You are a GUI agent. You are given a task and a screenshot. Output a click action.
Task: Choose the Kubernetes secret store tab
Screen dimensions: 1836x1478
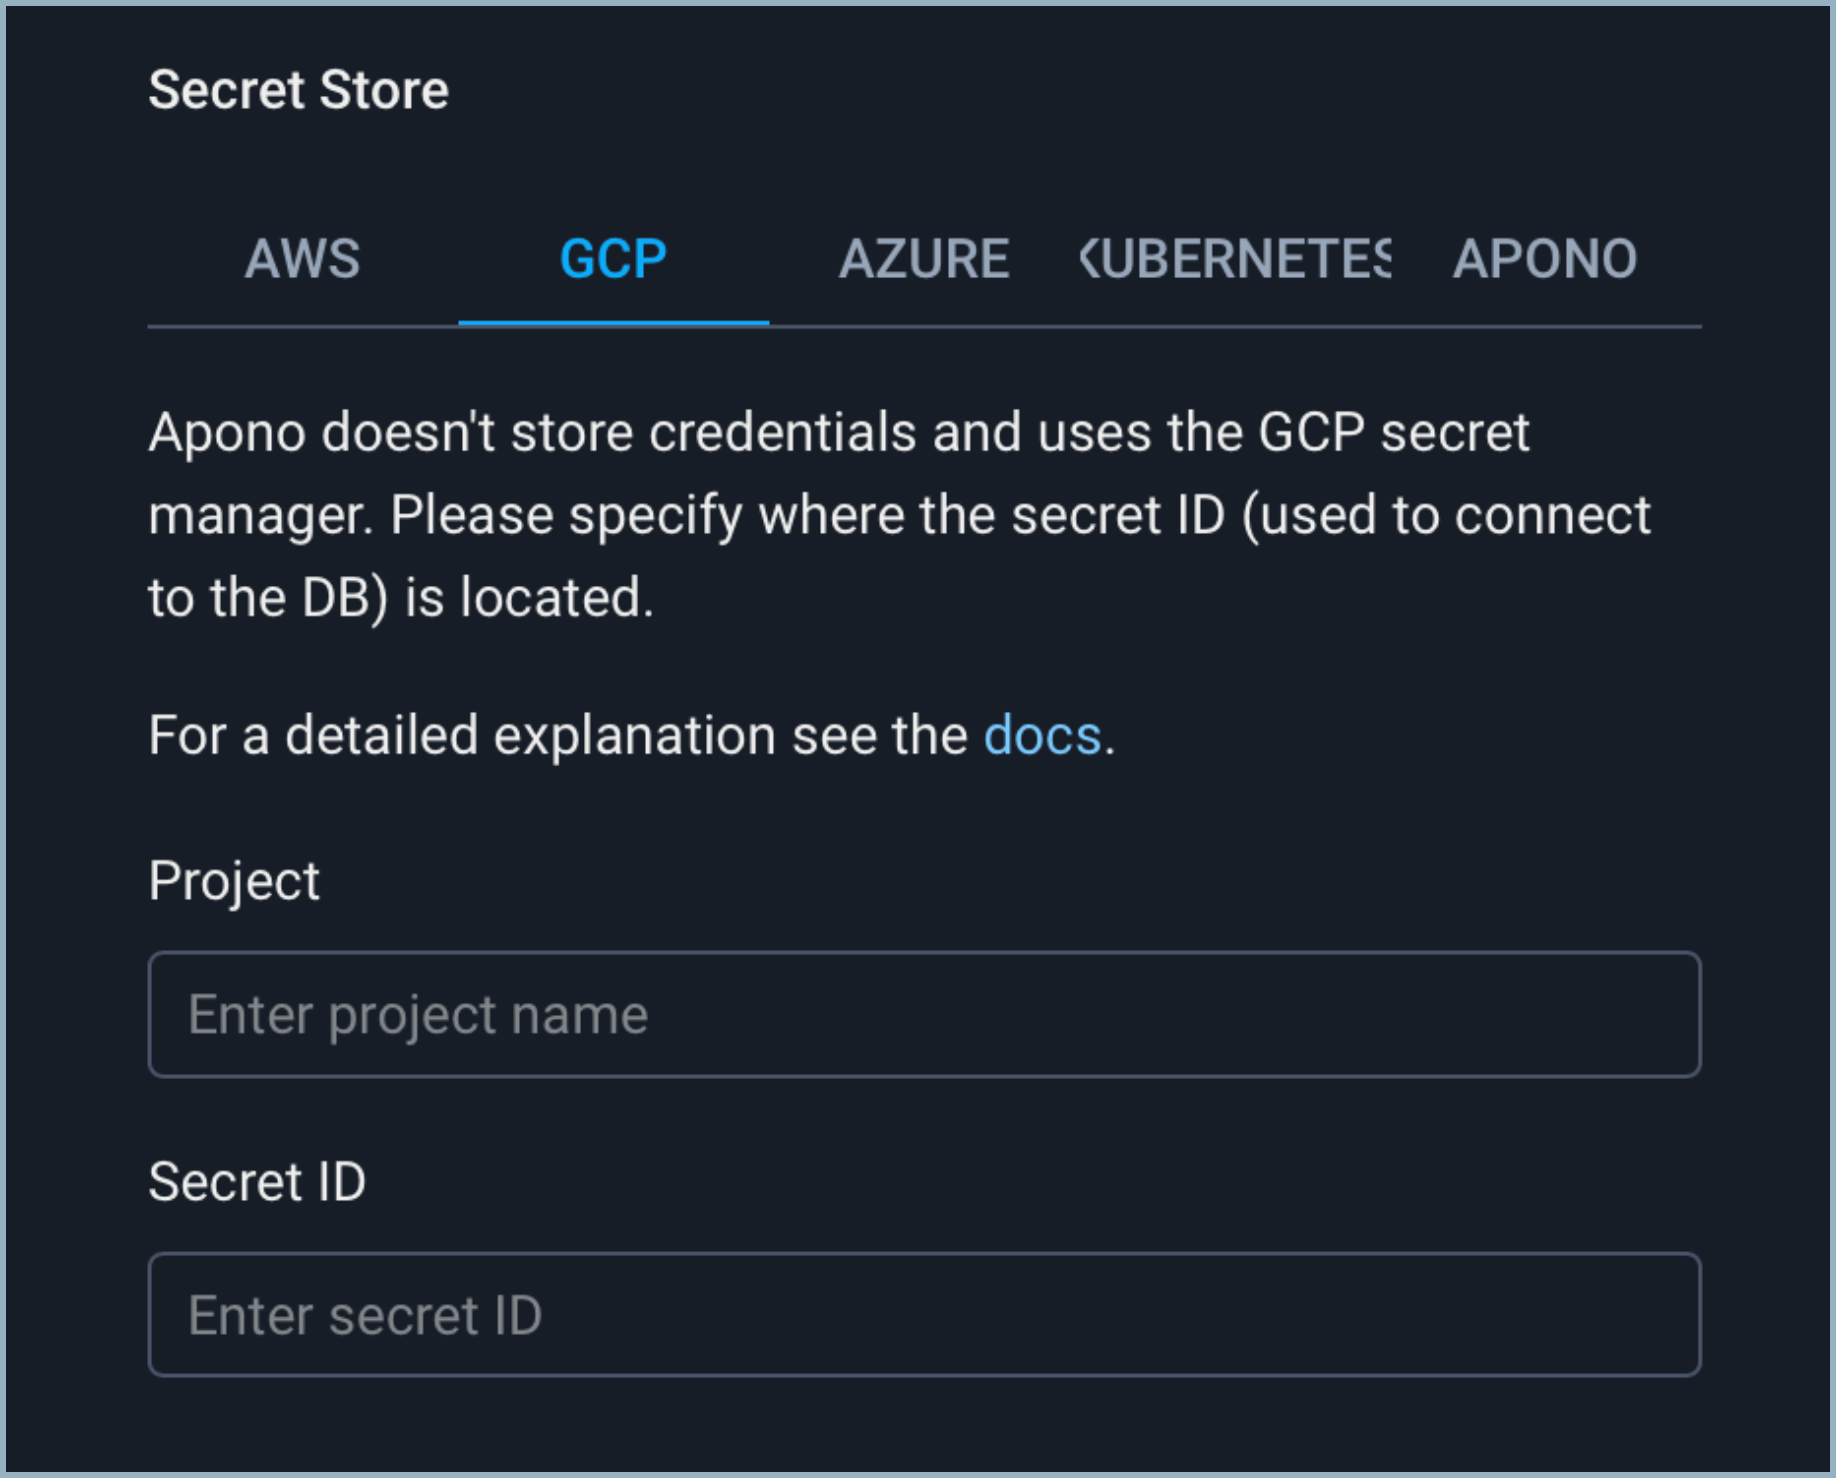pyautogui.click(x=1235, y=259)
